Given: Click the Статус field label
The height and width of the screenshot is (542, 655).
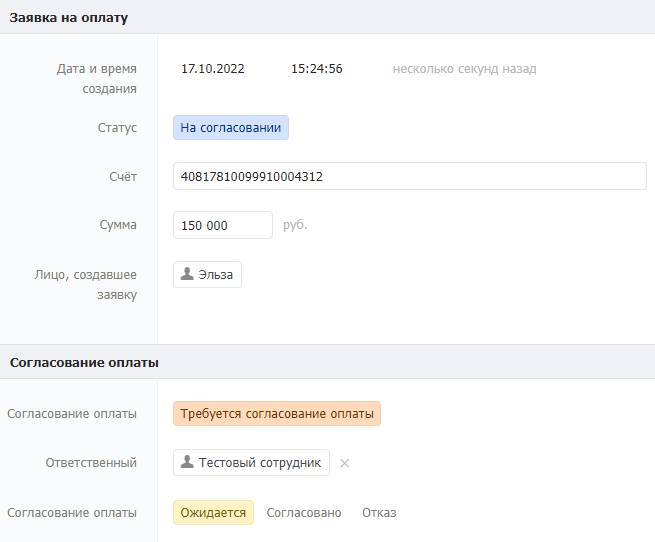Looking at the screenshot, I should [x=117, y=127].
